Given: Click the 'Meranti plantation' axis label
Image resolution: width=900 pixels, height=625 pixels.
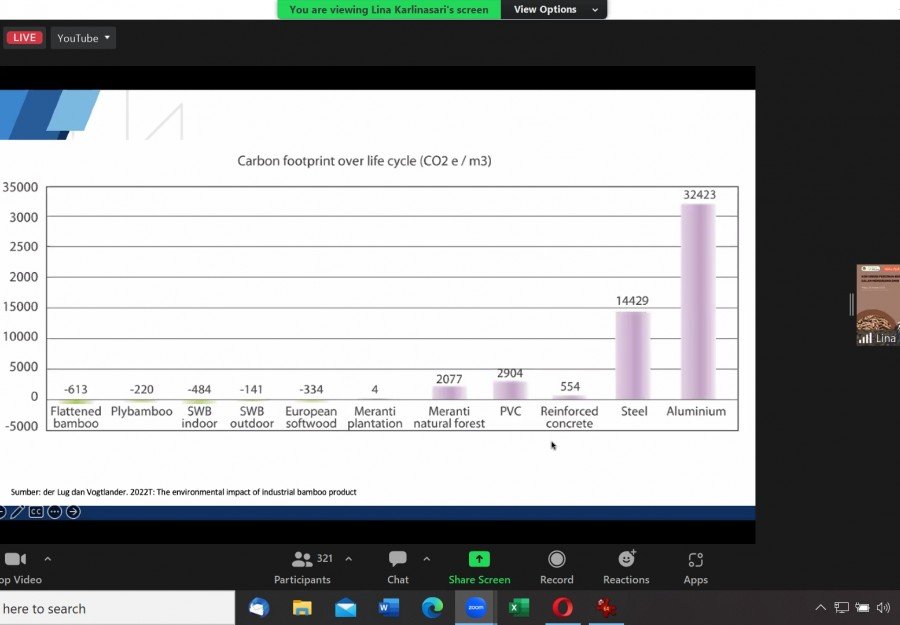Looking at the screenshot, I should click(x=375, y=417).
